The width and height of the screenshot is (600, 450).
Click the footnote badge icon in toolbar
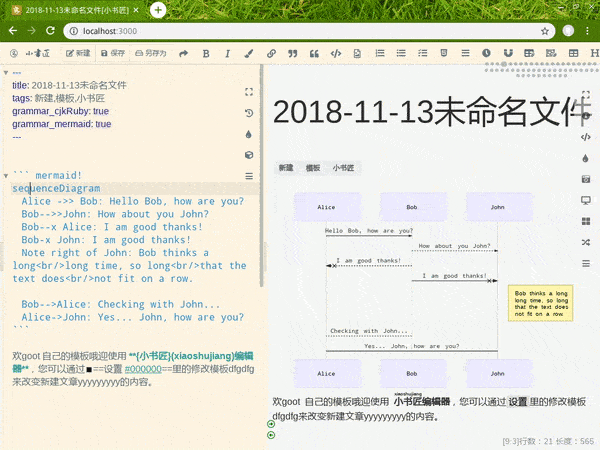pos(444,53)
